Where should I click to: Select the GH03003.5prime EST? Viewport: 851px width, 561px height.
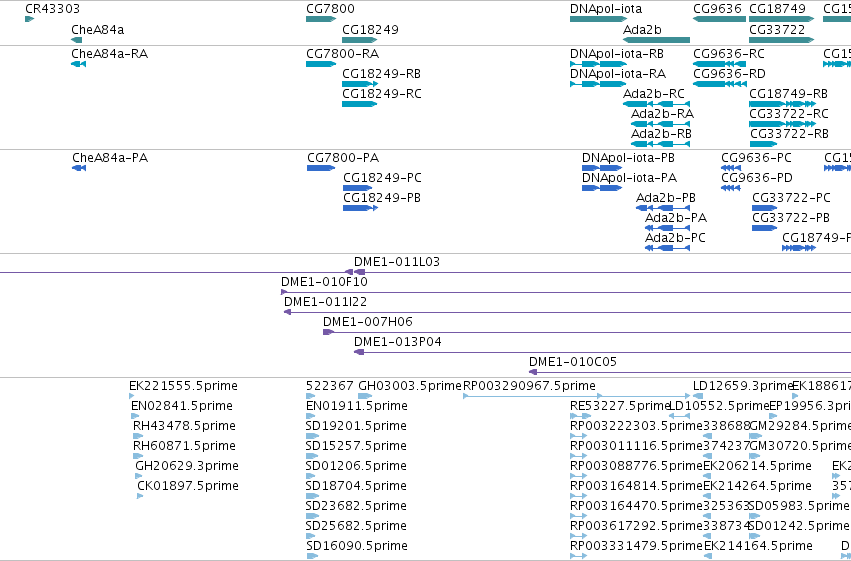click(x=365, y=396)
